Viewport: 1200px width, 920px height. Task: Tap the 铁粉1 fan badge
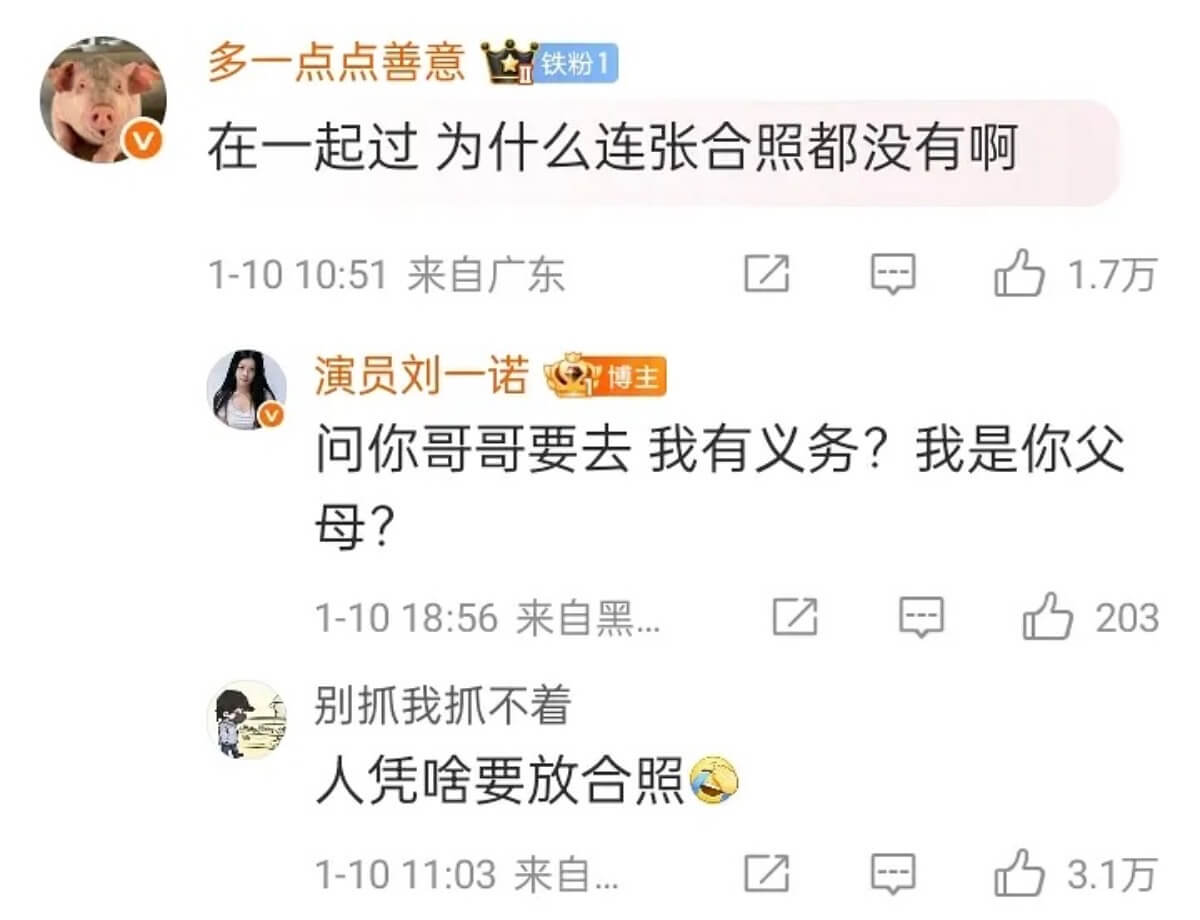pos(578,64)
